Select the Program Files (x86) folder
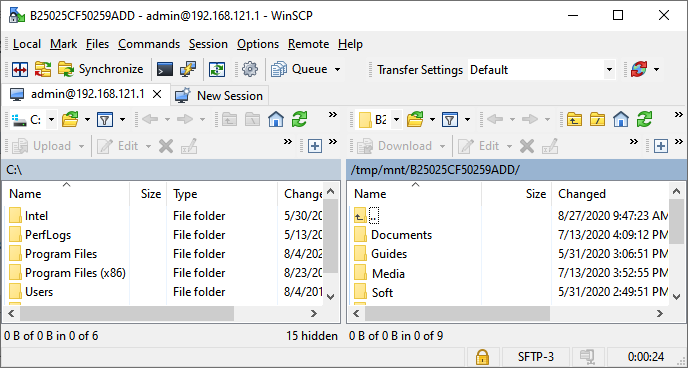Viewport: 688px width, 368px height. coord(68,273)
